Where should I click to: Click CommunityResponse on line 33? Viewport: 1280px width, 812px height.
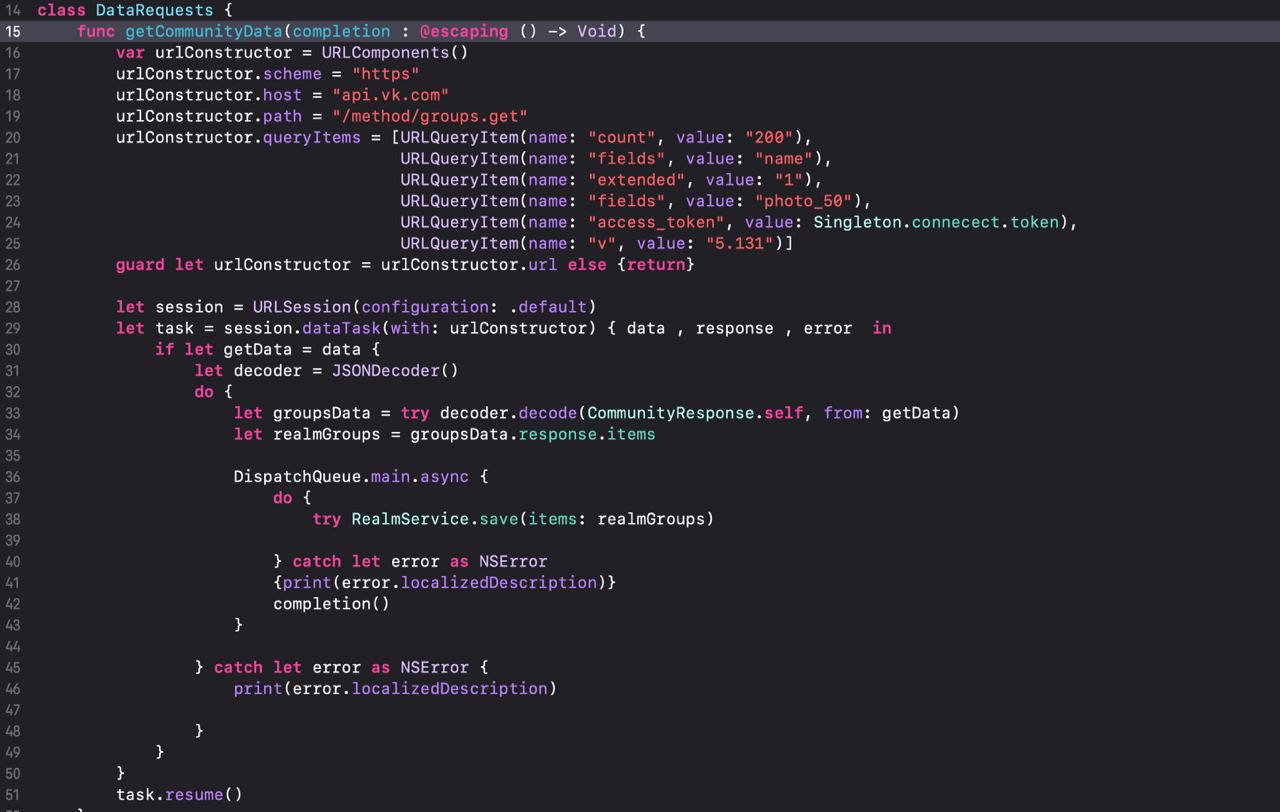click(670, 413)
